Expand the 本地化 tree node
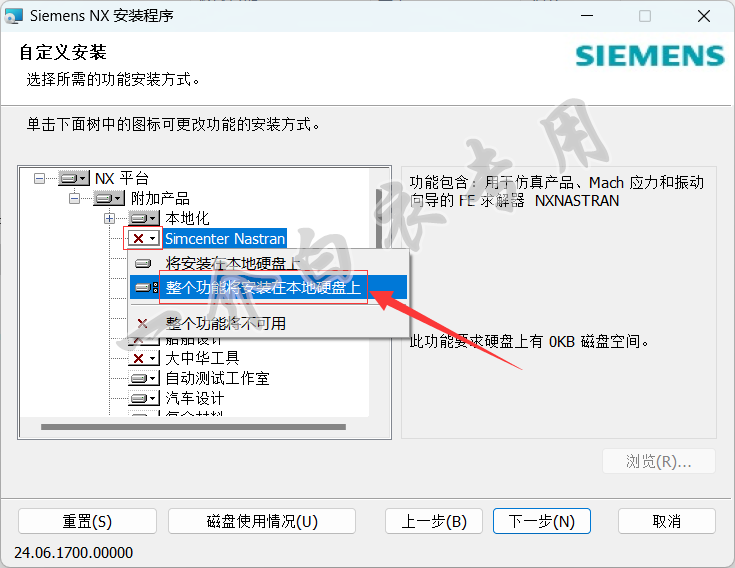The width and height of the screenshot is (735, 568). 109,218
